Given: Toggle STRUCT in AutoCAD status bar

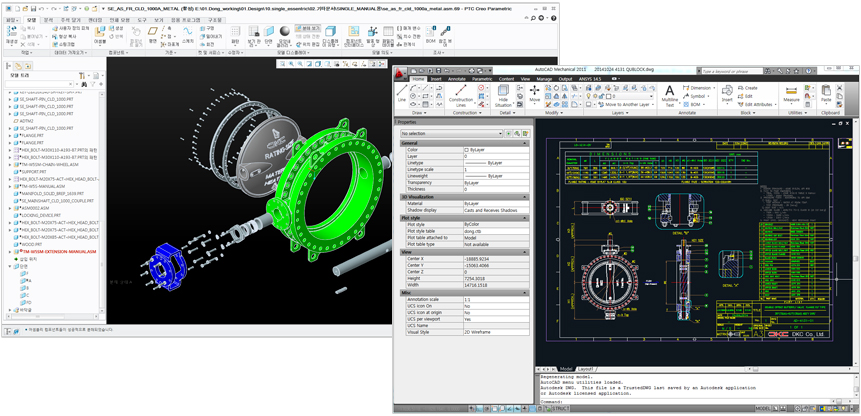Looking at the screenshot, I should 561,408.
